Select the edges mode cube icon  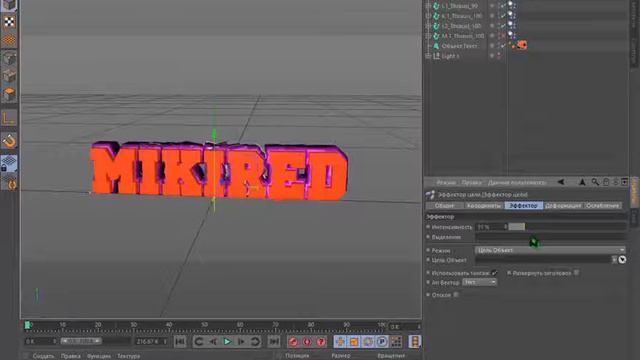click(9, 76)
